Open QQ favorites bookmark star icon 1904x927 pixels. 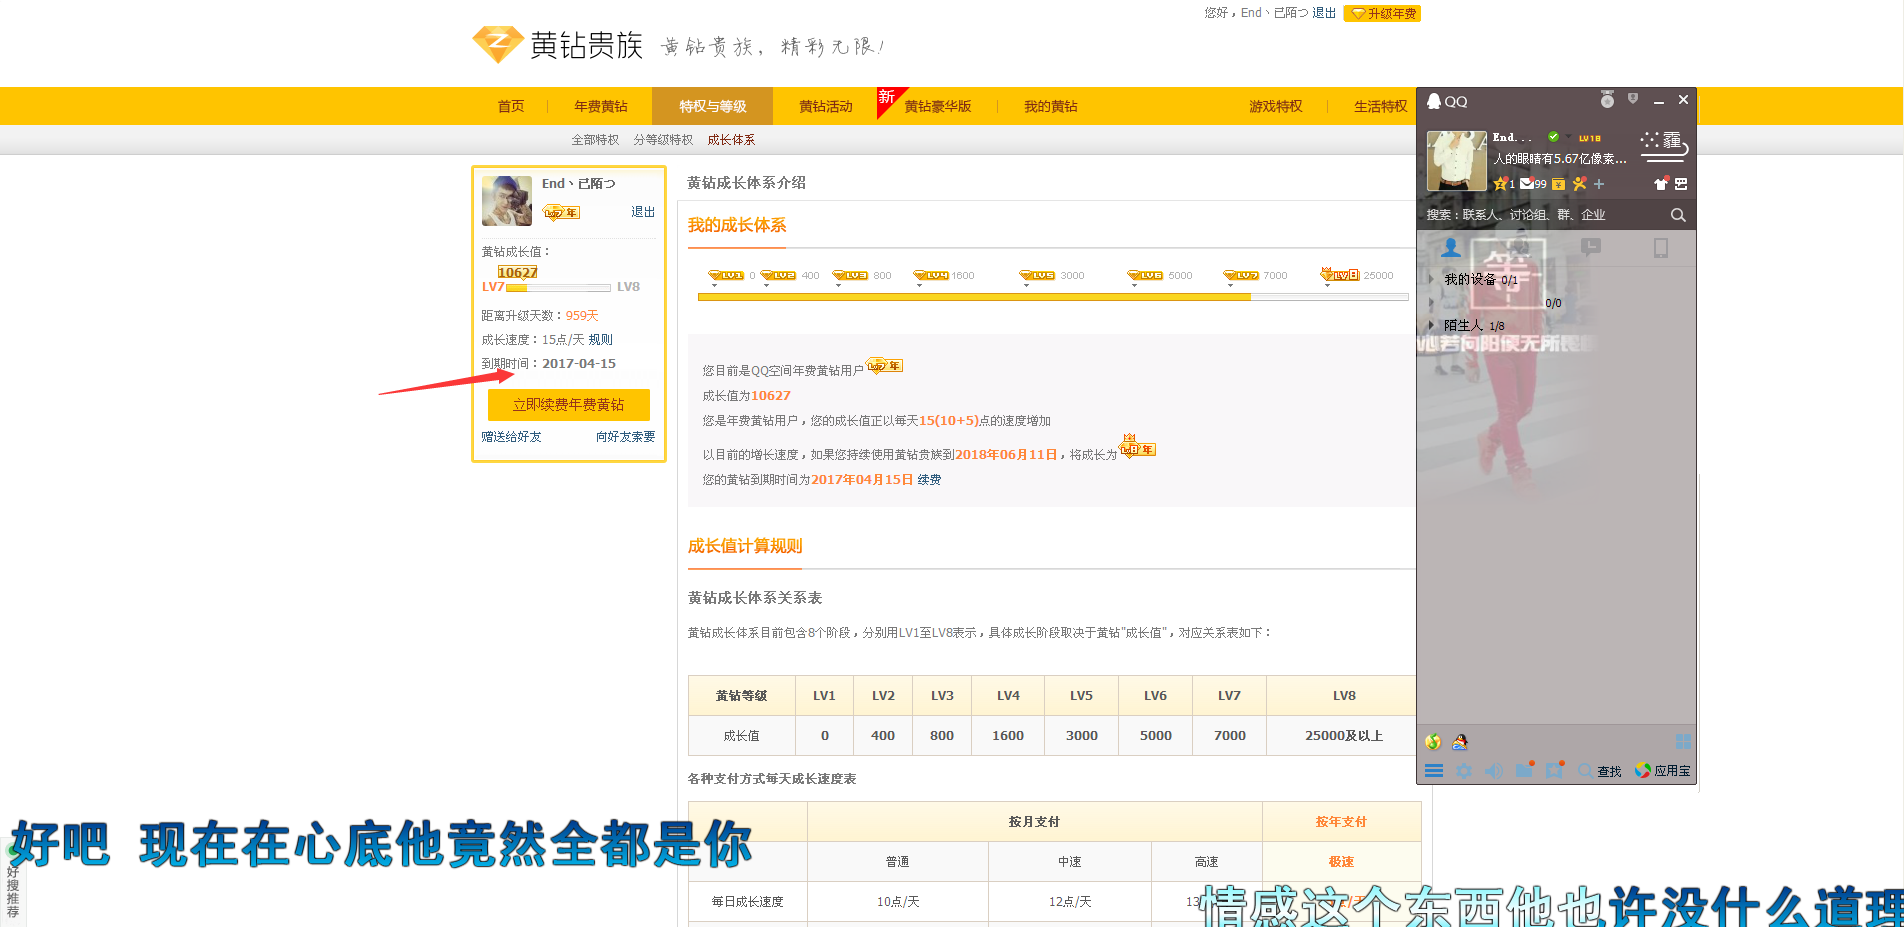(x=1554, y=770)
